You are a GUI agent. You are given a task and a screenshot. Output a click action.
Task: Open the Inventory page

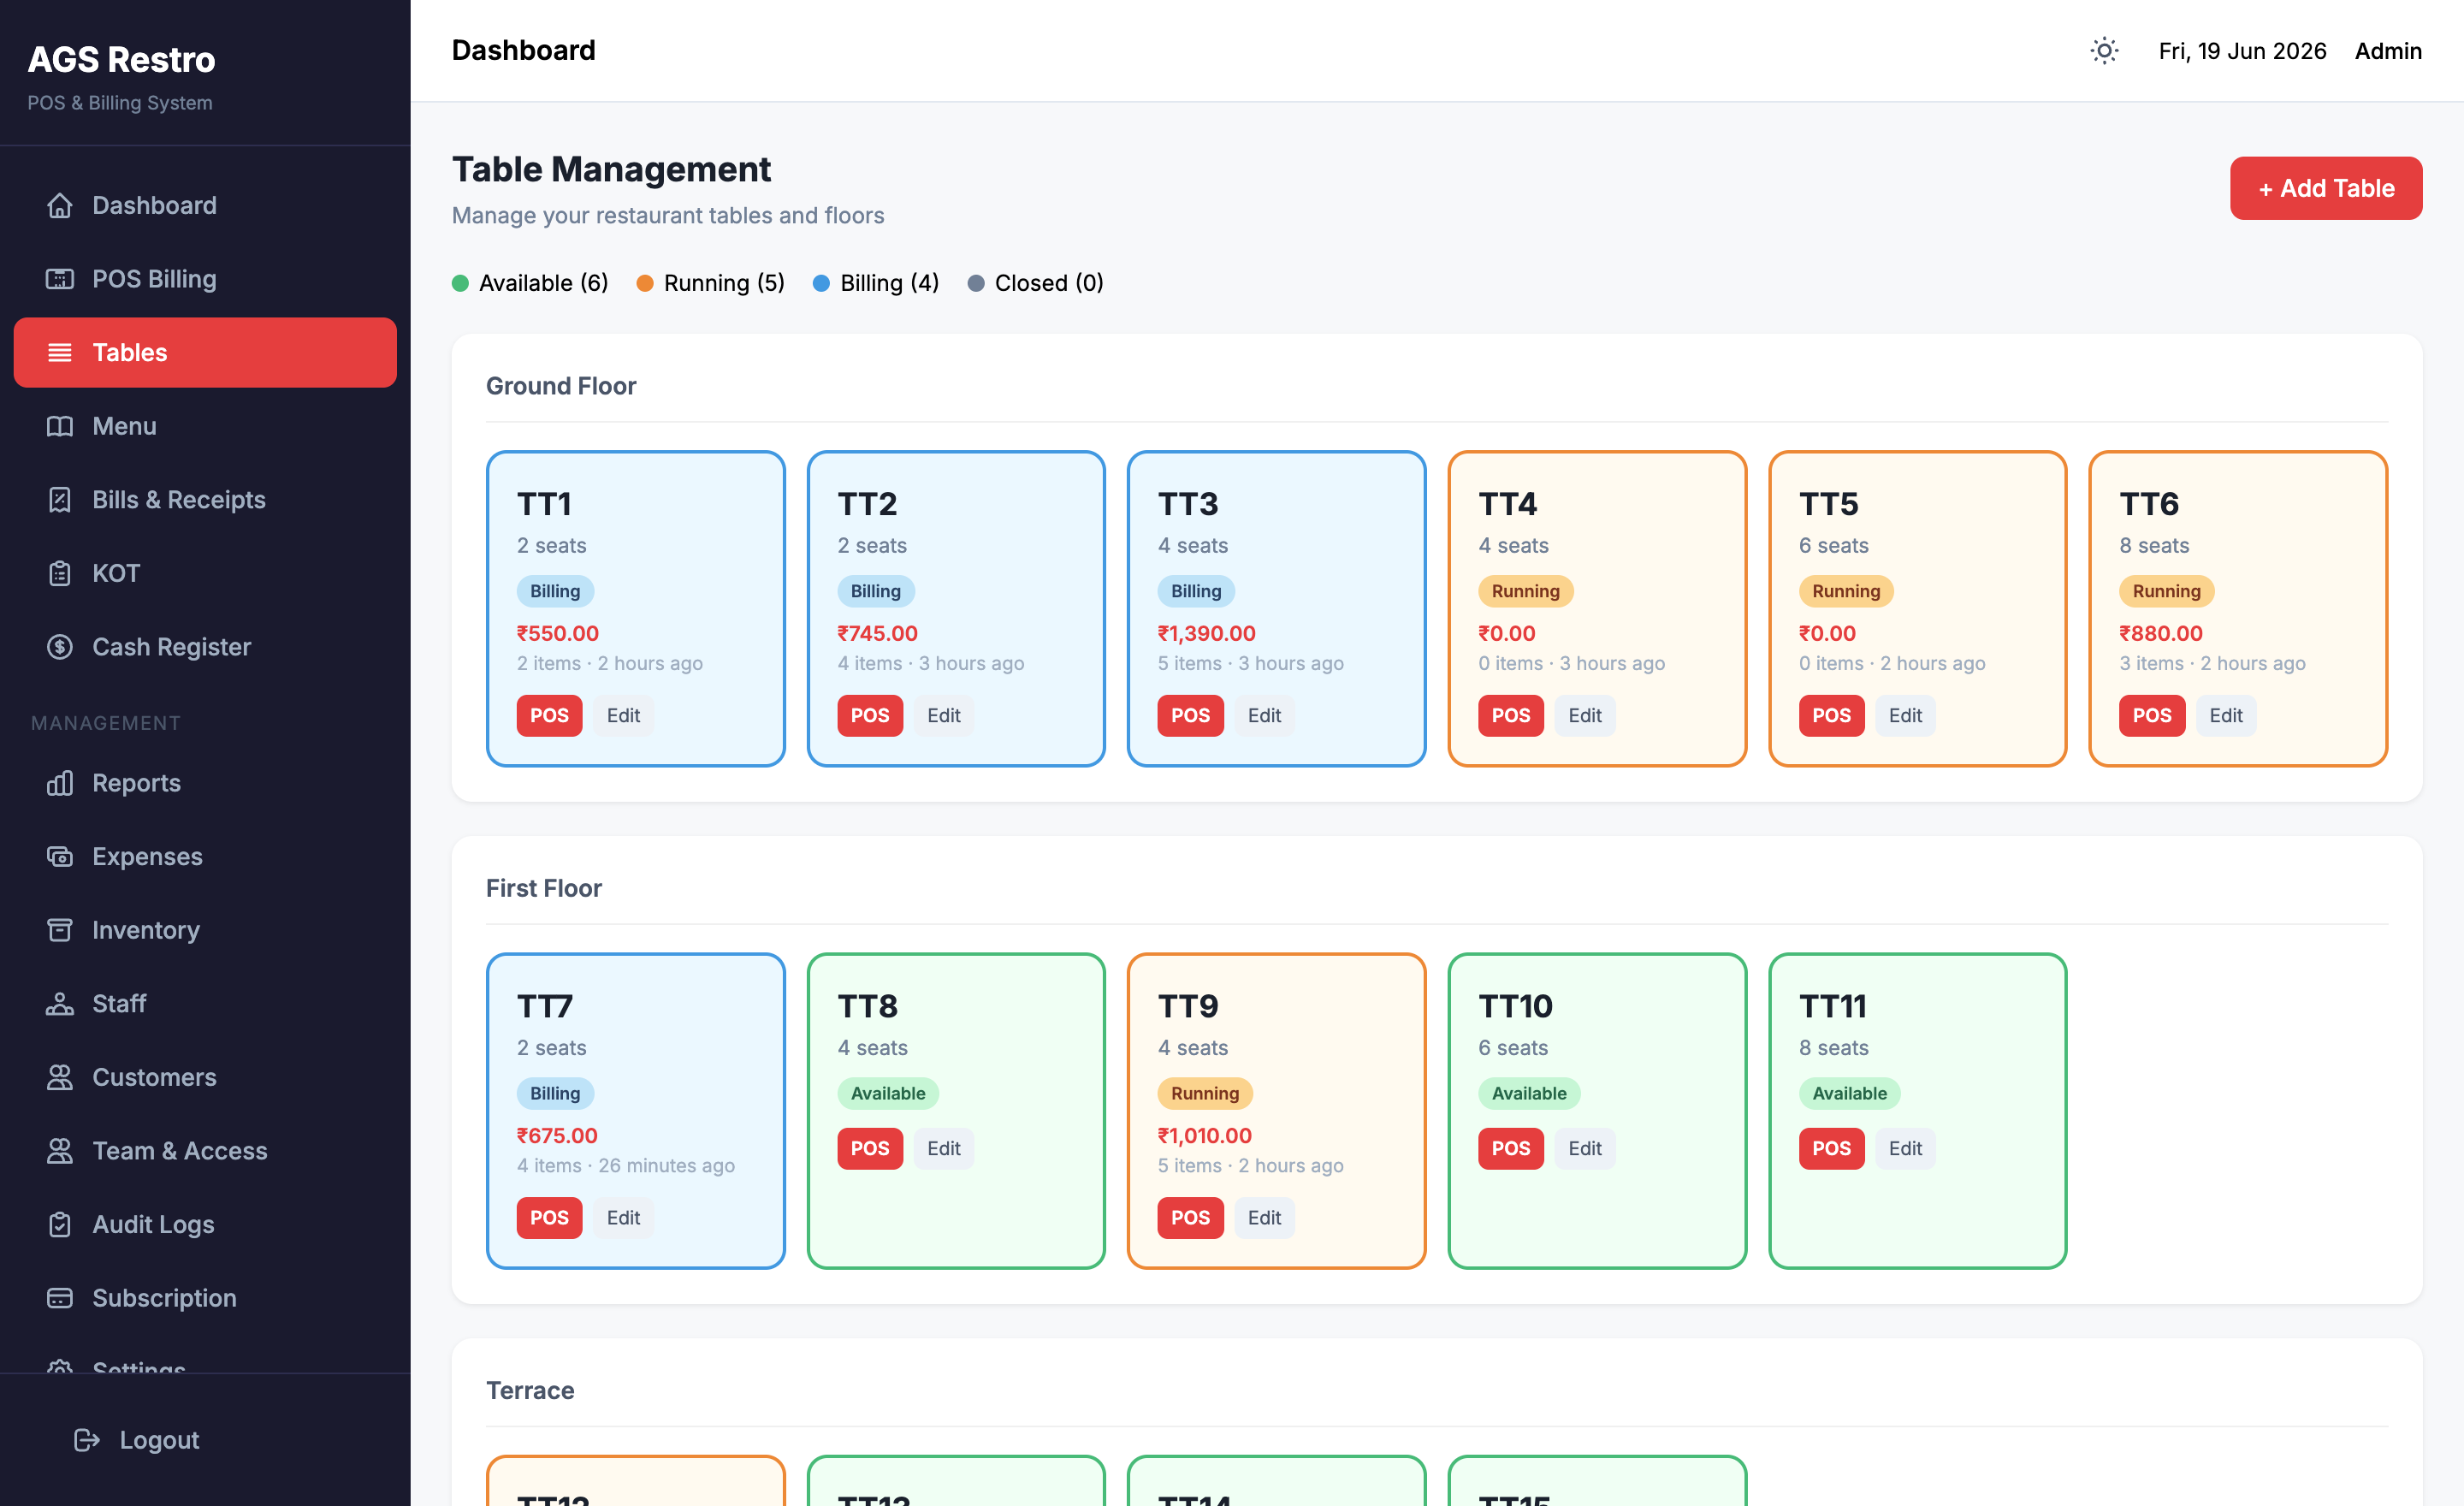[205, 930]
